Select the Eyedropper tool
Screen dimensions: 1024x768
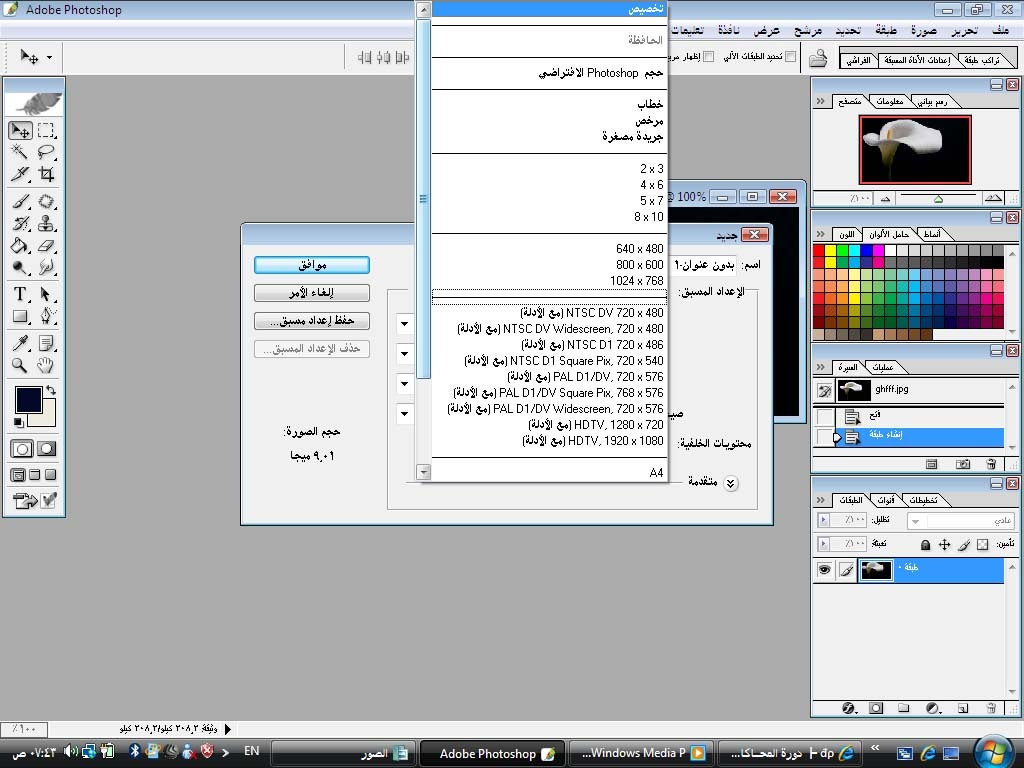click(x=20, y=343)
